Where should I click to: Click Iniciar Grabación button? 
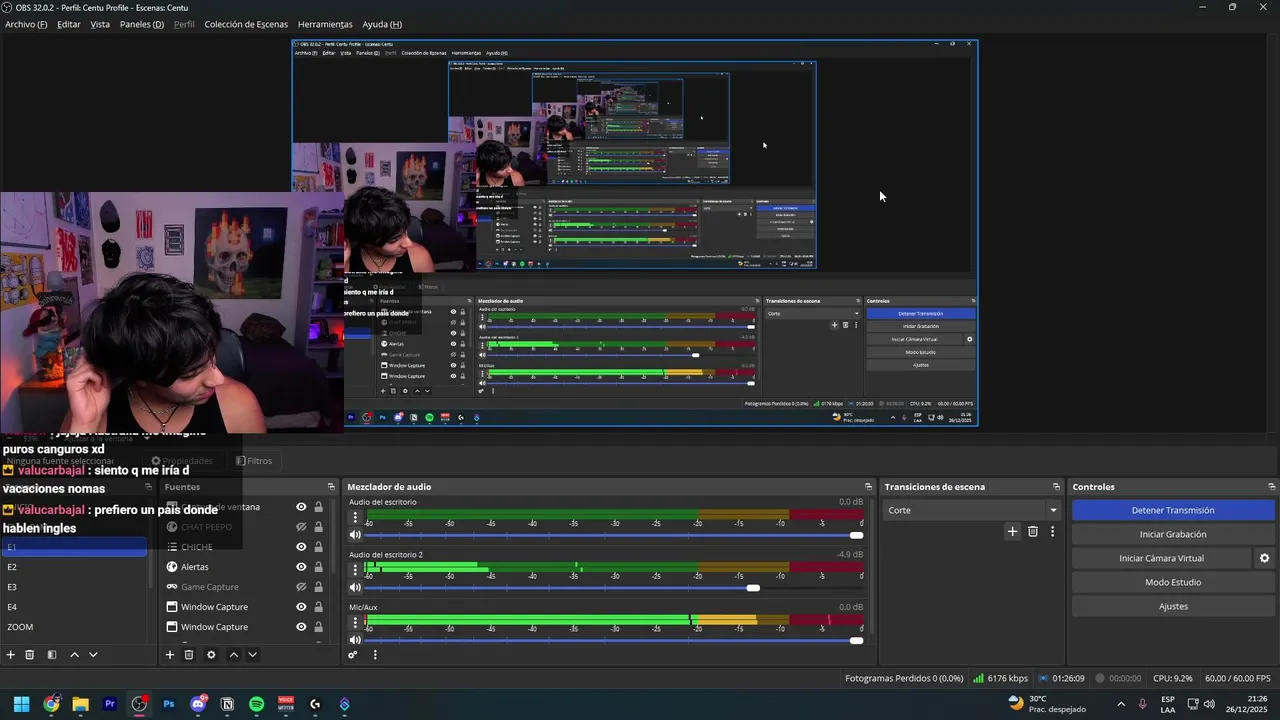click(1173, 534)
